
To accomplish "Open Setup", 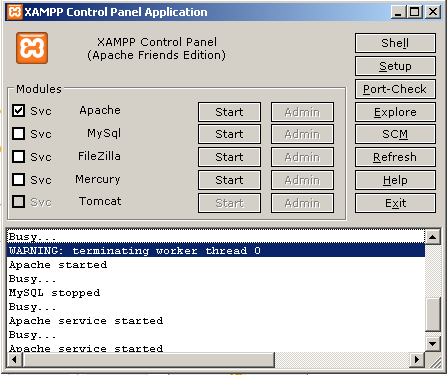I will coord(395,66).
